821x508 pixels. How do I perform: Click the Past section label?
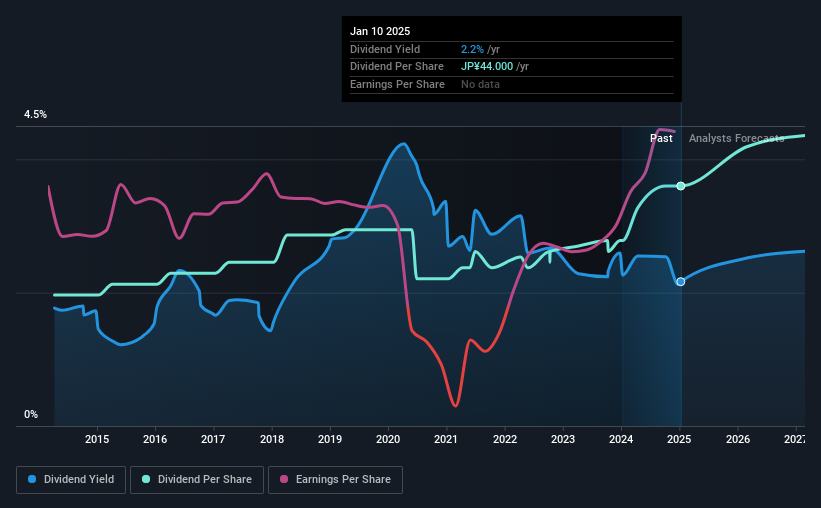coord(661,138)
